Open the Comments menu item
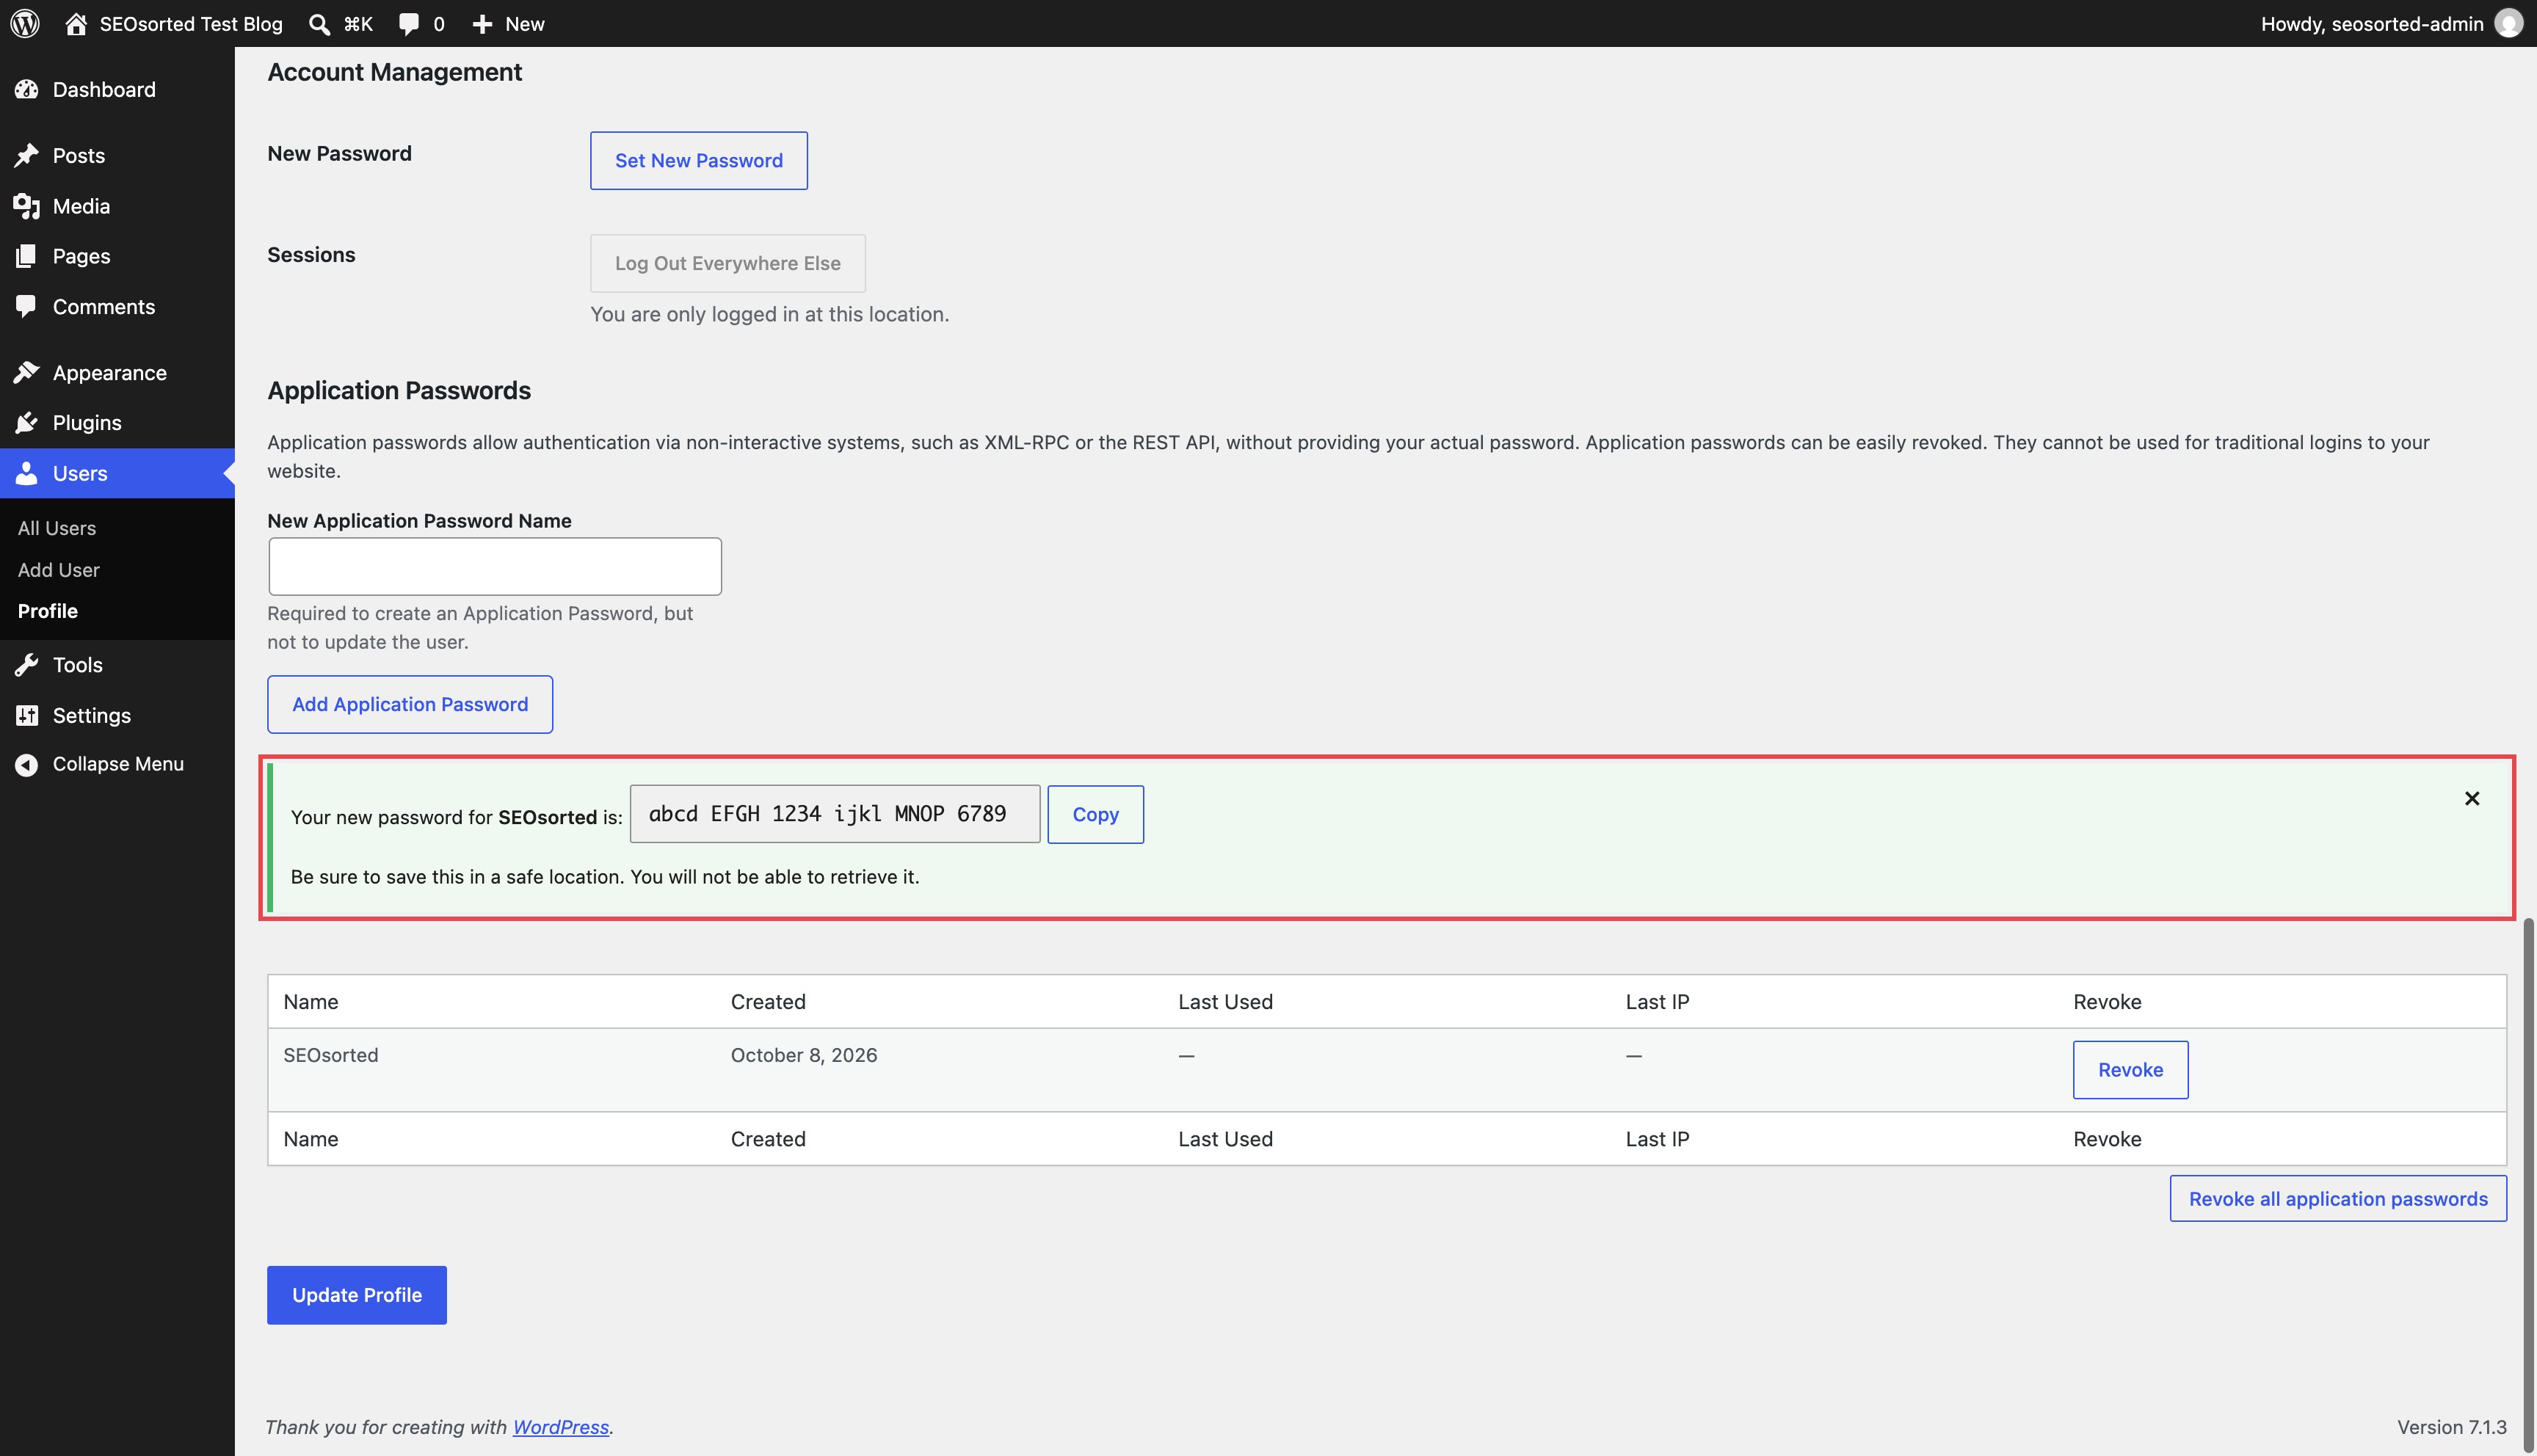The width and height of the screenshot is (2537, 1456). [117, 306]
